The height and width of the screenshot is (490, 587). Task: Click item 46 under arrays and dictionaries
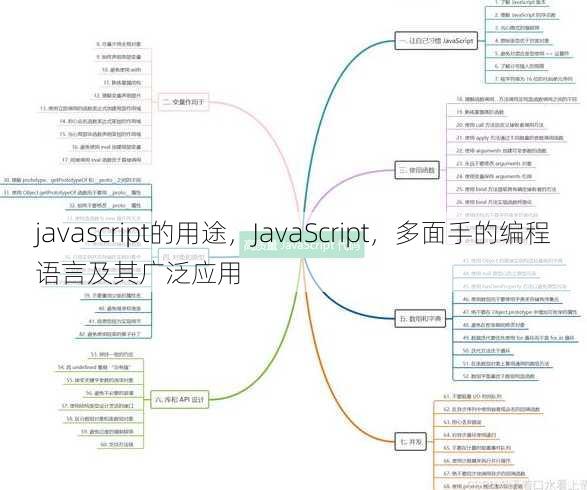click(511, 299)
